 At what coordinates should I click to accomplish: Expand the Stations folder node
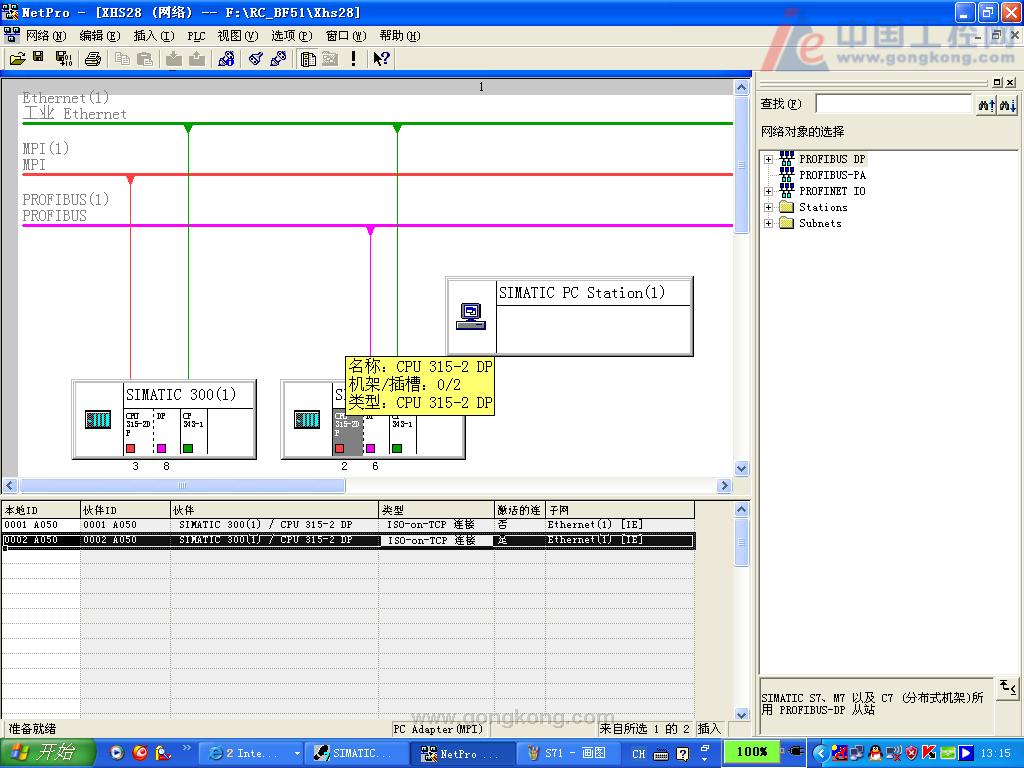(x=769, y=208)
